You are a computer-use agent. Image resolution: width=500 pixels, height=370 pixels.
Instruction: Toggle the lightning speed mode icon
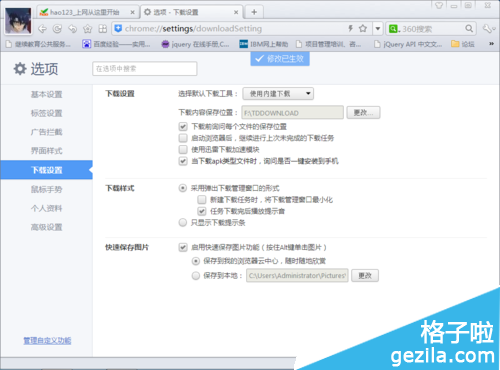tap(351, 29)
